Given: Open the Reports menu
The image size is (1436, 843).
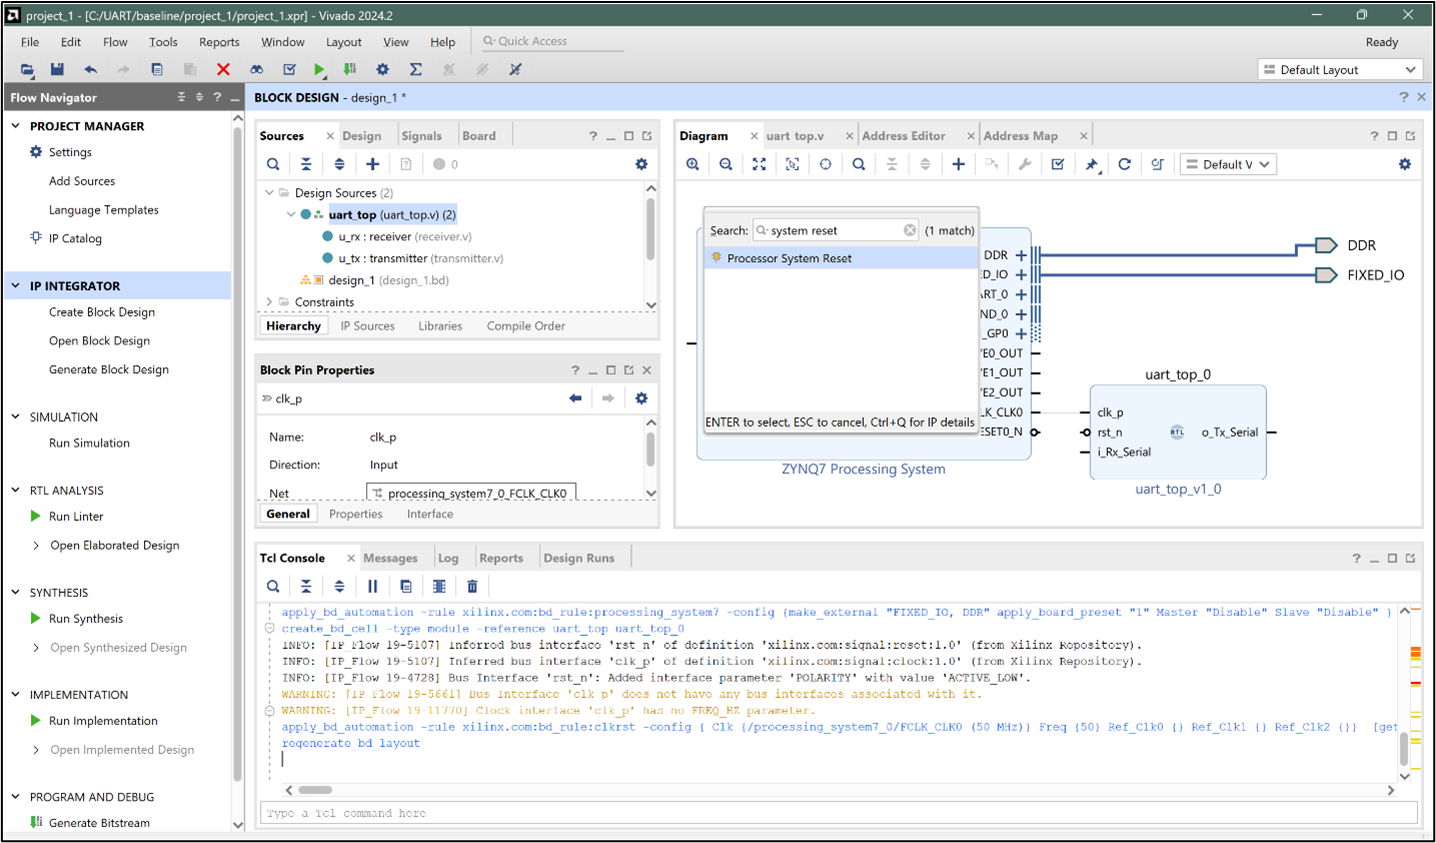Looking at the screenshot, I should pos(218,42).
